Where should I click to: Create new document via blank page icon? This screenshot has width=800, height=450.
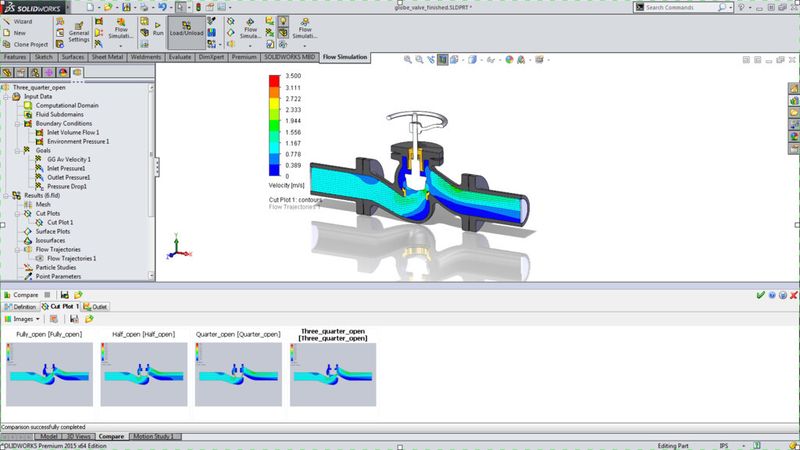pyautogui.click(x=90, y=7)
